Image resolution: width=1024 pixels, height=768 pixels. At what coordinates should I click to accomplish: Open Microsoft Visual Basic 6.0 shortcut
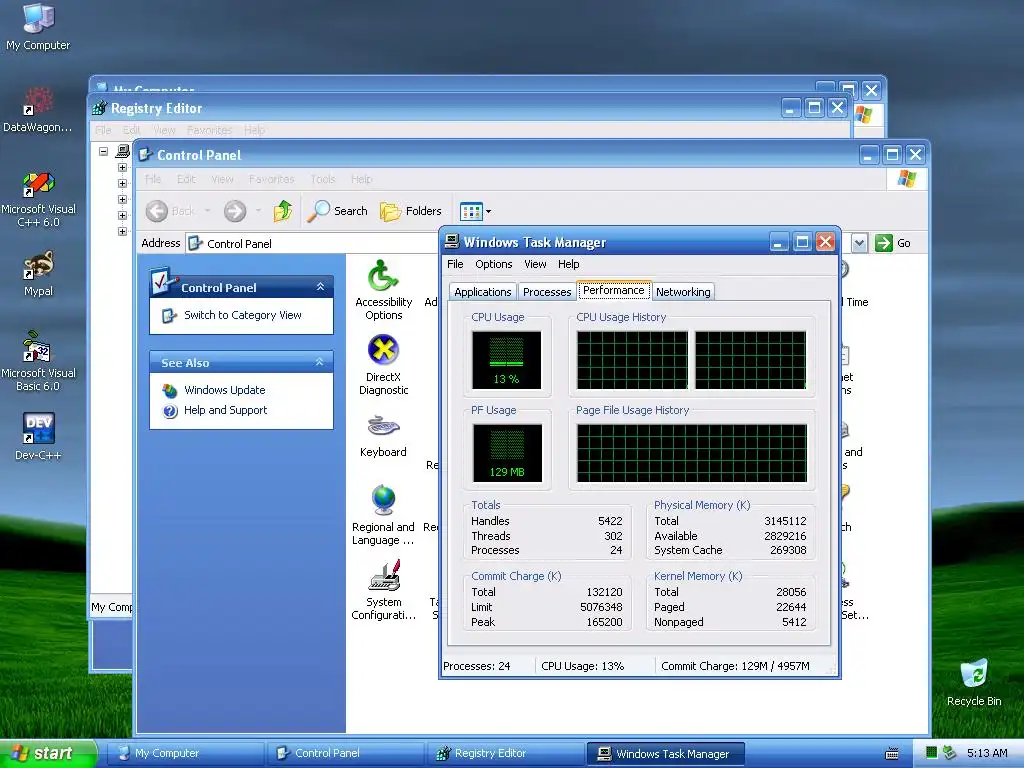click(38, 361)
